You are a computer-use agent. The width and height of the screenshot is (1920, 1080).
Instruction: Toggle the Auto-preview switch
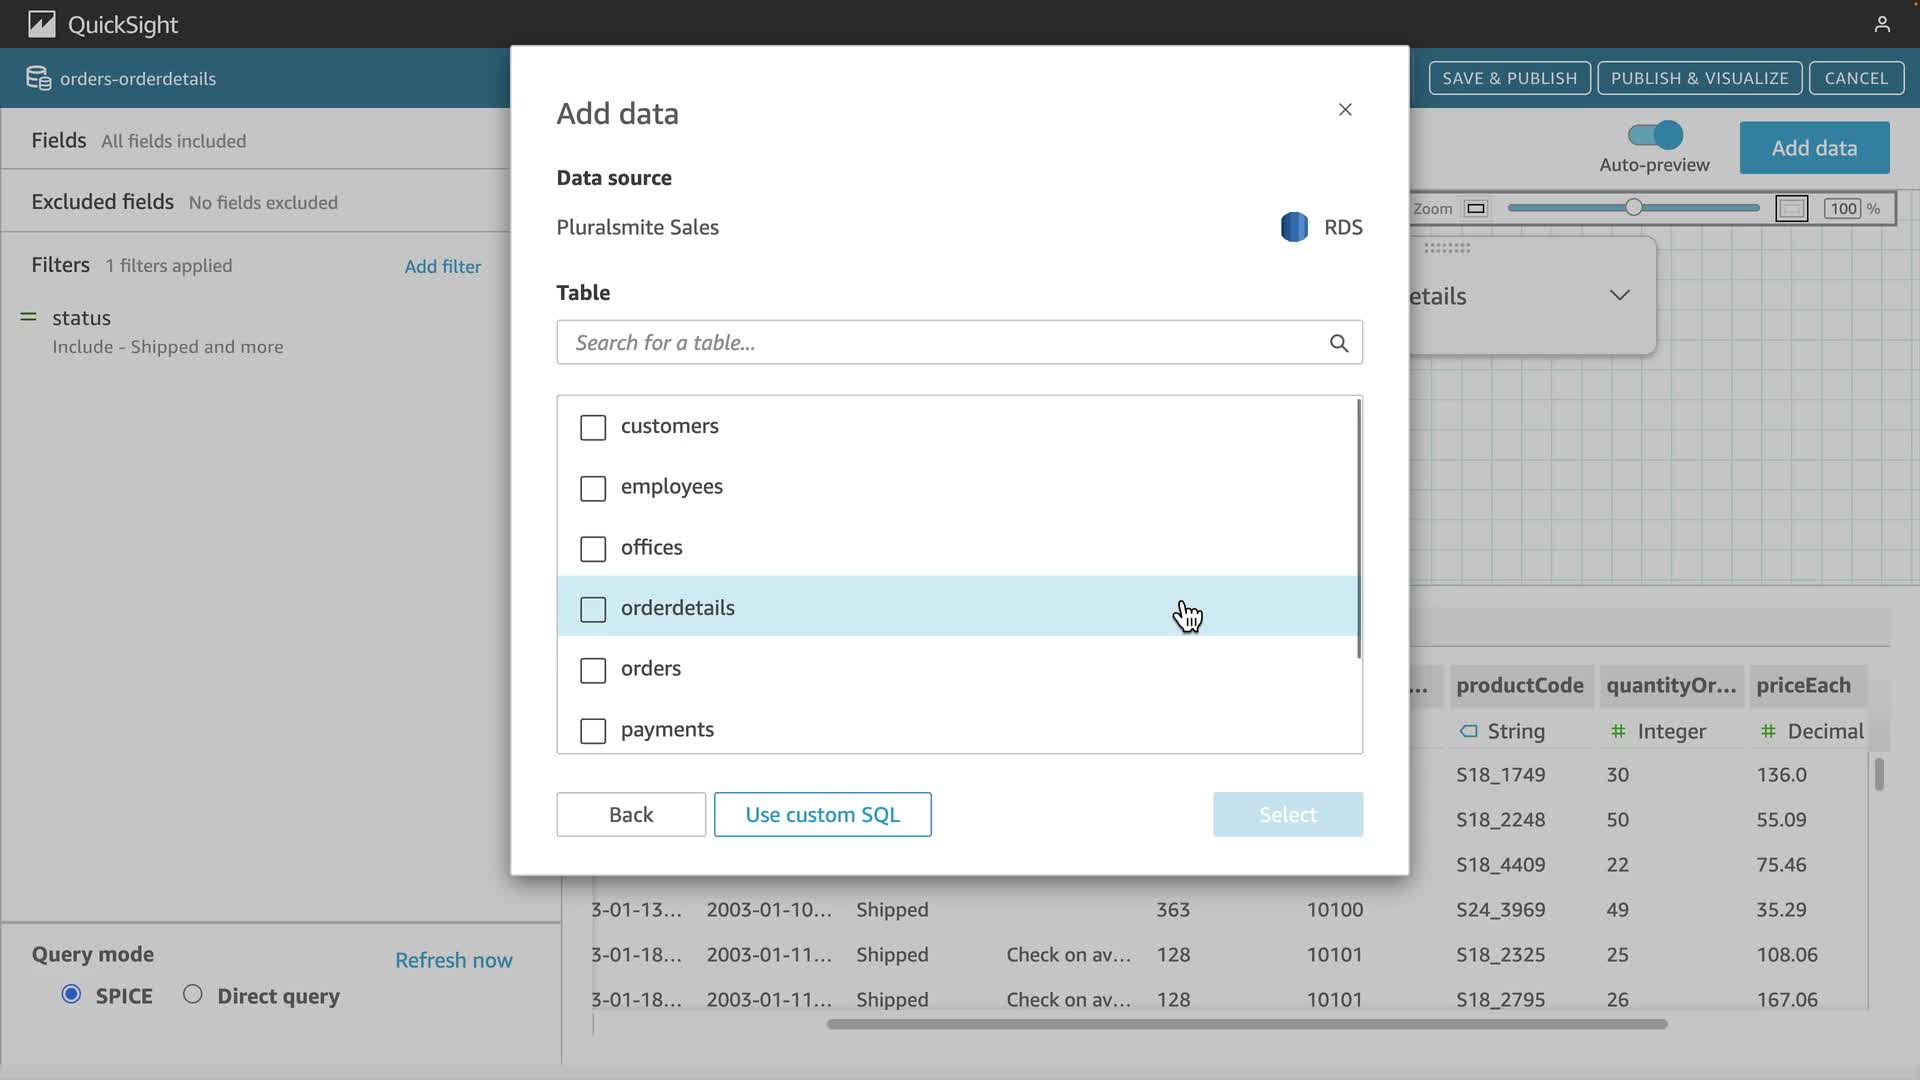pos(1655,135)
